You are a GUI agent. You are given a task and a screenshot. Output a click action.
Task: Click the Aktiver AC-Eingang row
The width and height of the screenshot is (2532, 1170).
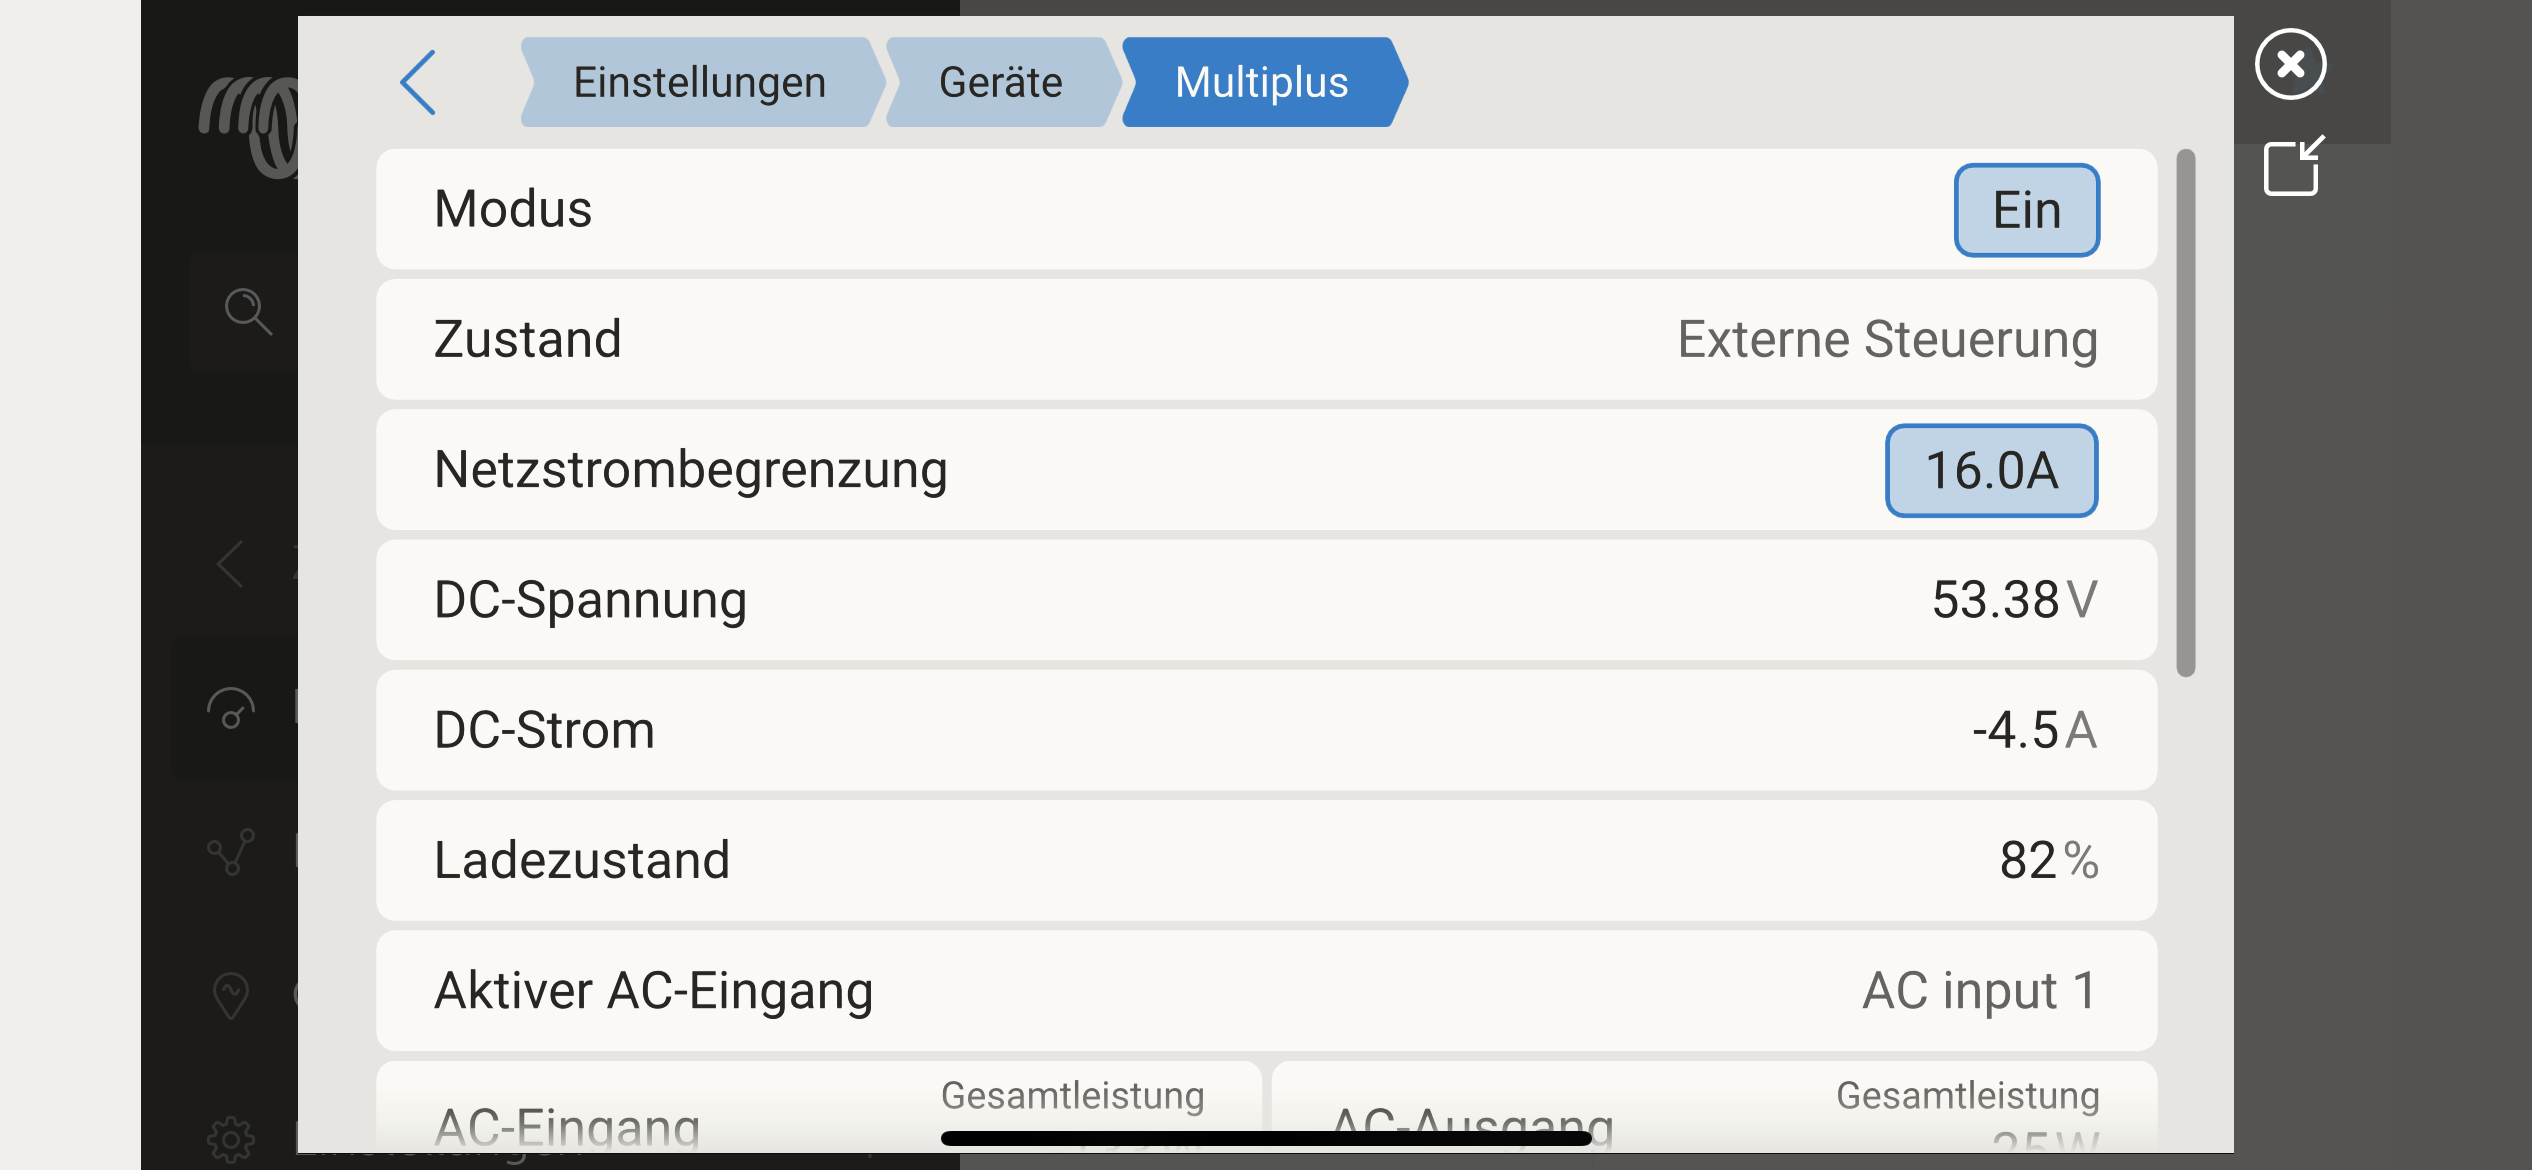(x=1265, y=991)
